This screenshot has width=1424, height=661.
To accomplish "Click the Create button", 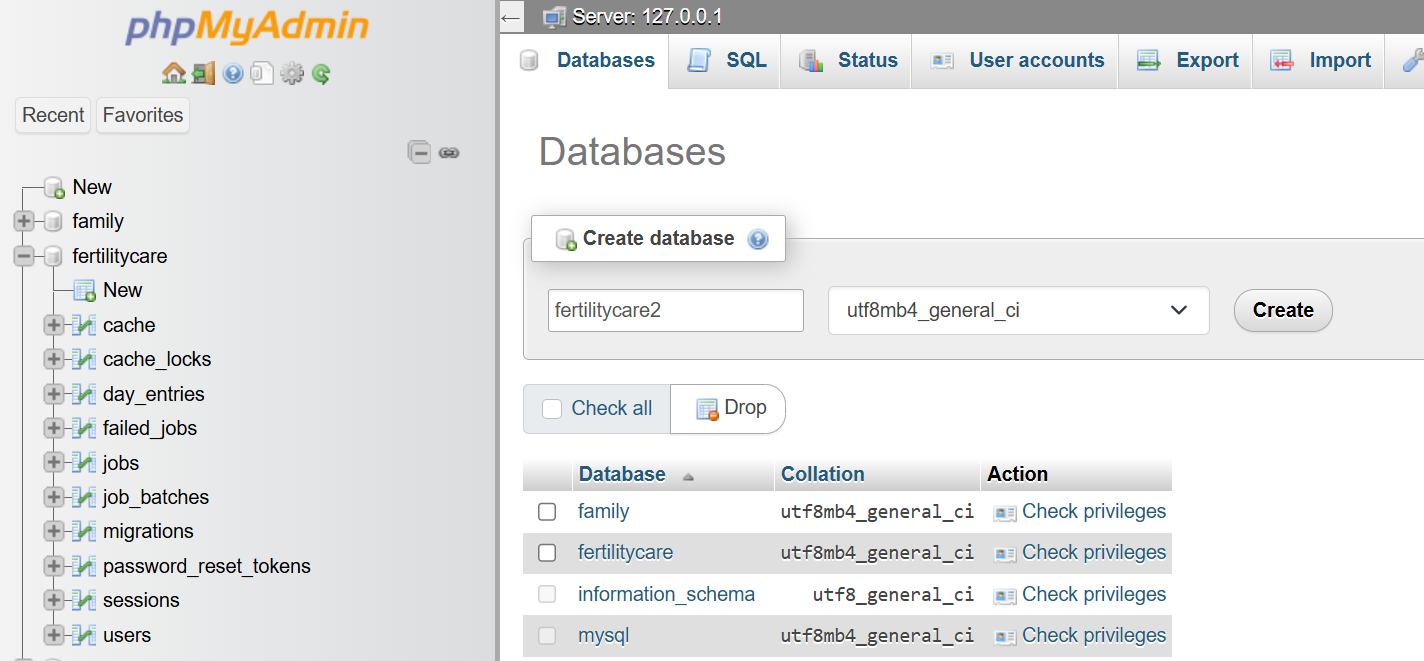I will pyautogui.click(x=1282, y=311).
